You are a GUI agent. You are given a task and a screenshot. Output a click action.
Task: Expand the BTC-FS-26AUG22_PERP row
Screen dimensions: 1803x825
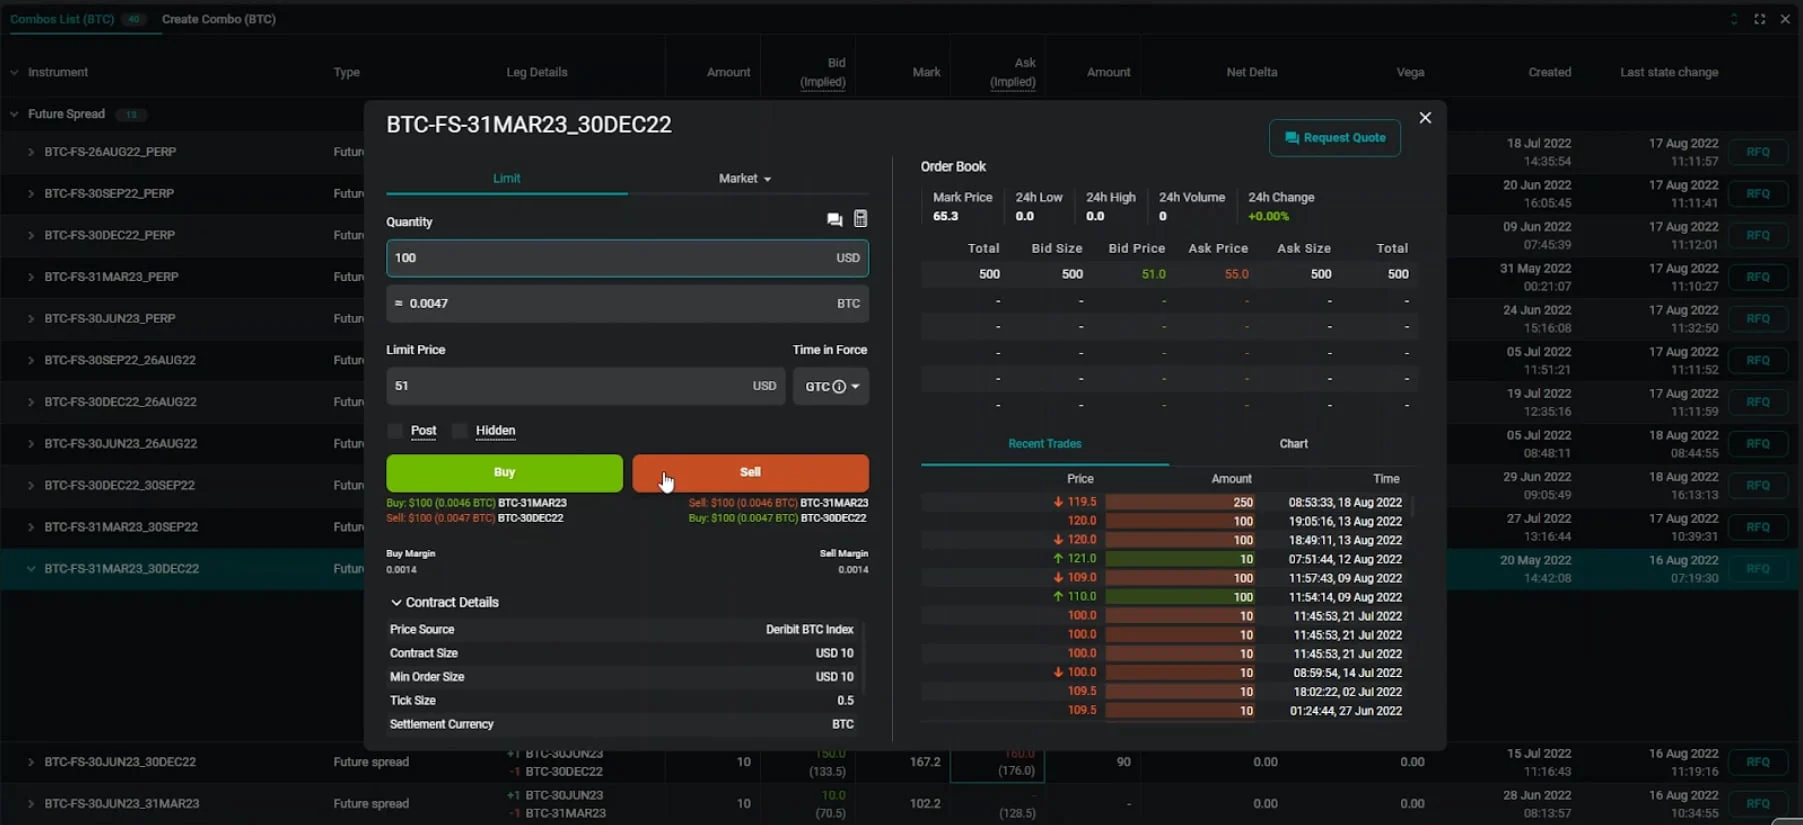[31, 152]
